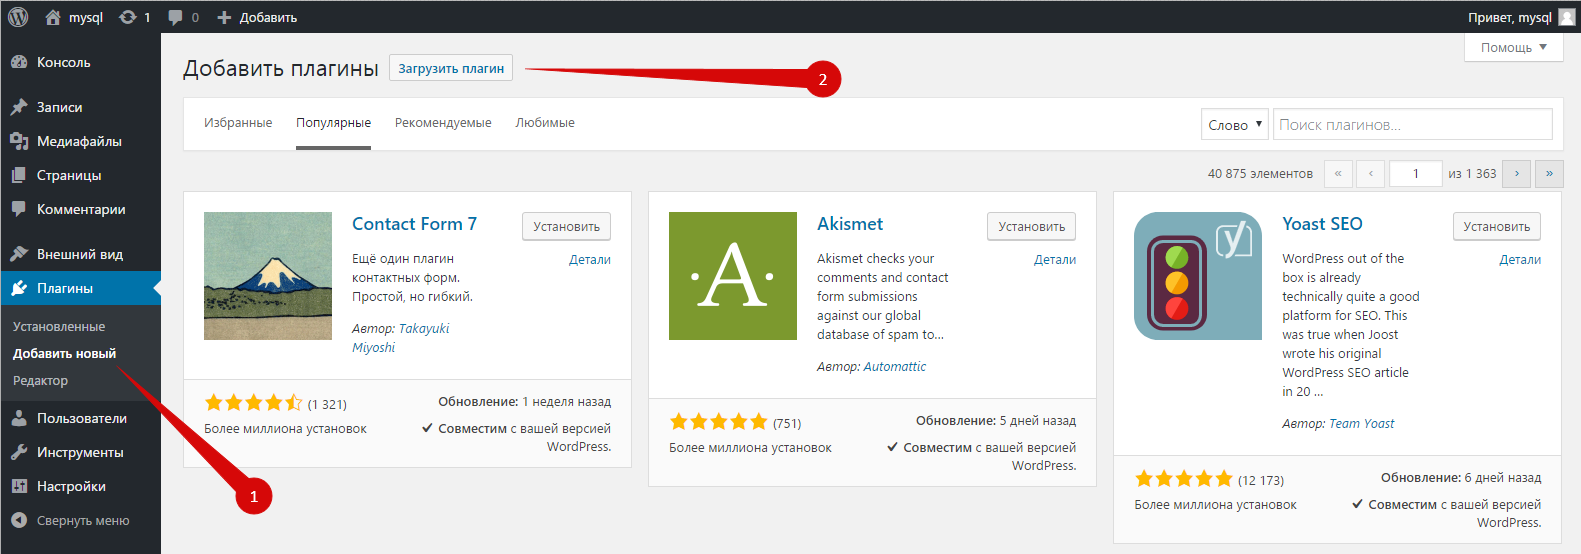Open author link Takayuki Miyoshi
The width and height of the screenshot is (1581, 554).
coord(400,338)
